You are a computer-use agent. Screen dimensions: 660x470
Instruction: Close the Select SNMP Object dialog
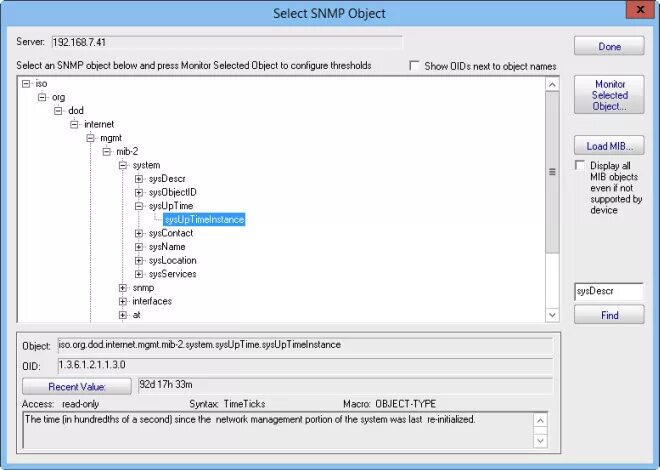click(640, 10)
